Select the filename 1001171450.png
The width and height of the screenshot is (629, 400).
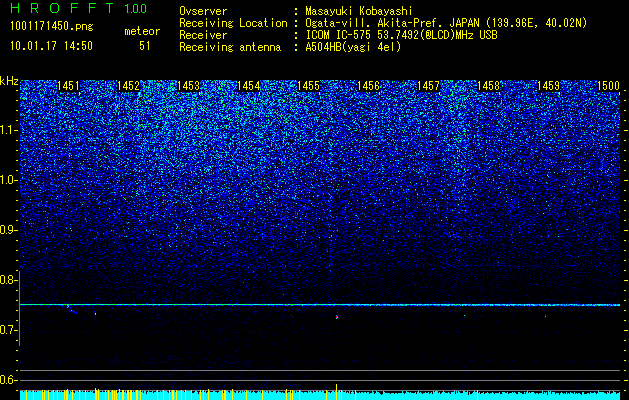(52, 27)
